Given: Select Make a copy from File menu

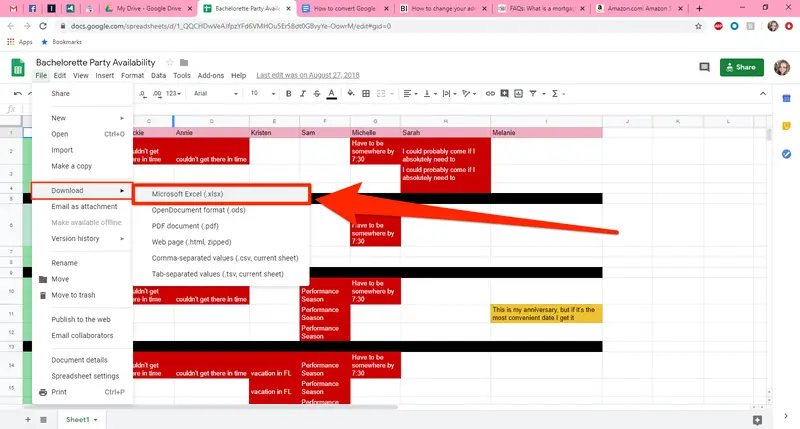Looking at the screenshot, I should (x=72, y=166).
